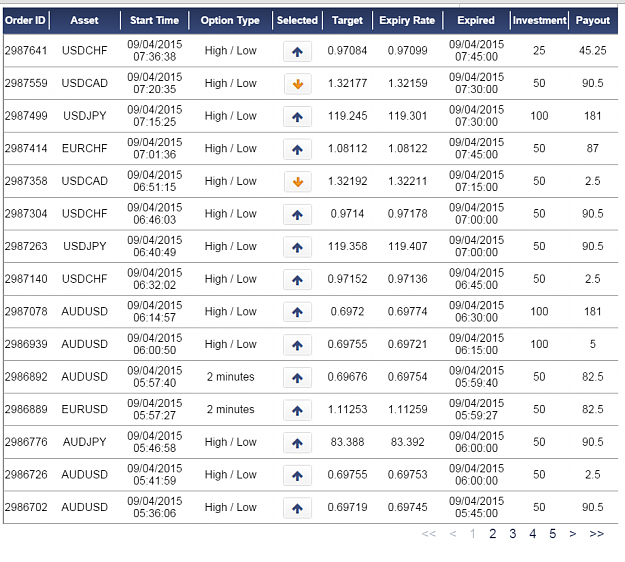Viewport: 625px width, 562px height.
Task: Click the current page 1 indicator
Action: [x=473, y=533]
